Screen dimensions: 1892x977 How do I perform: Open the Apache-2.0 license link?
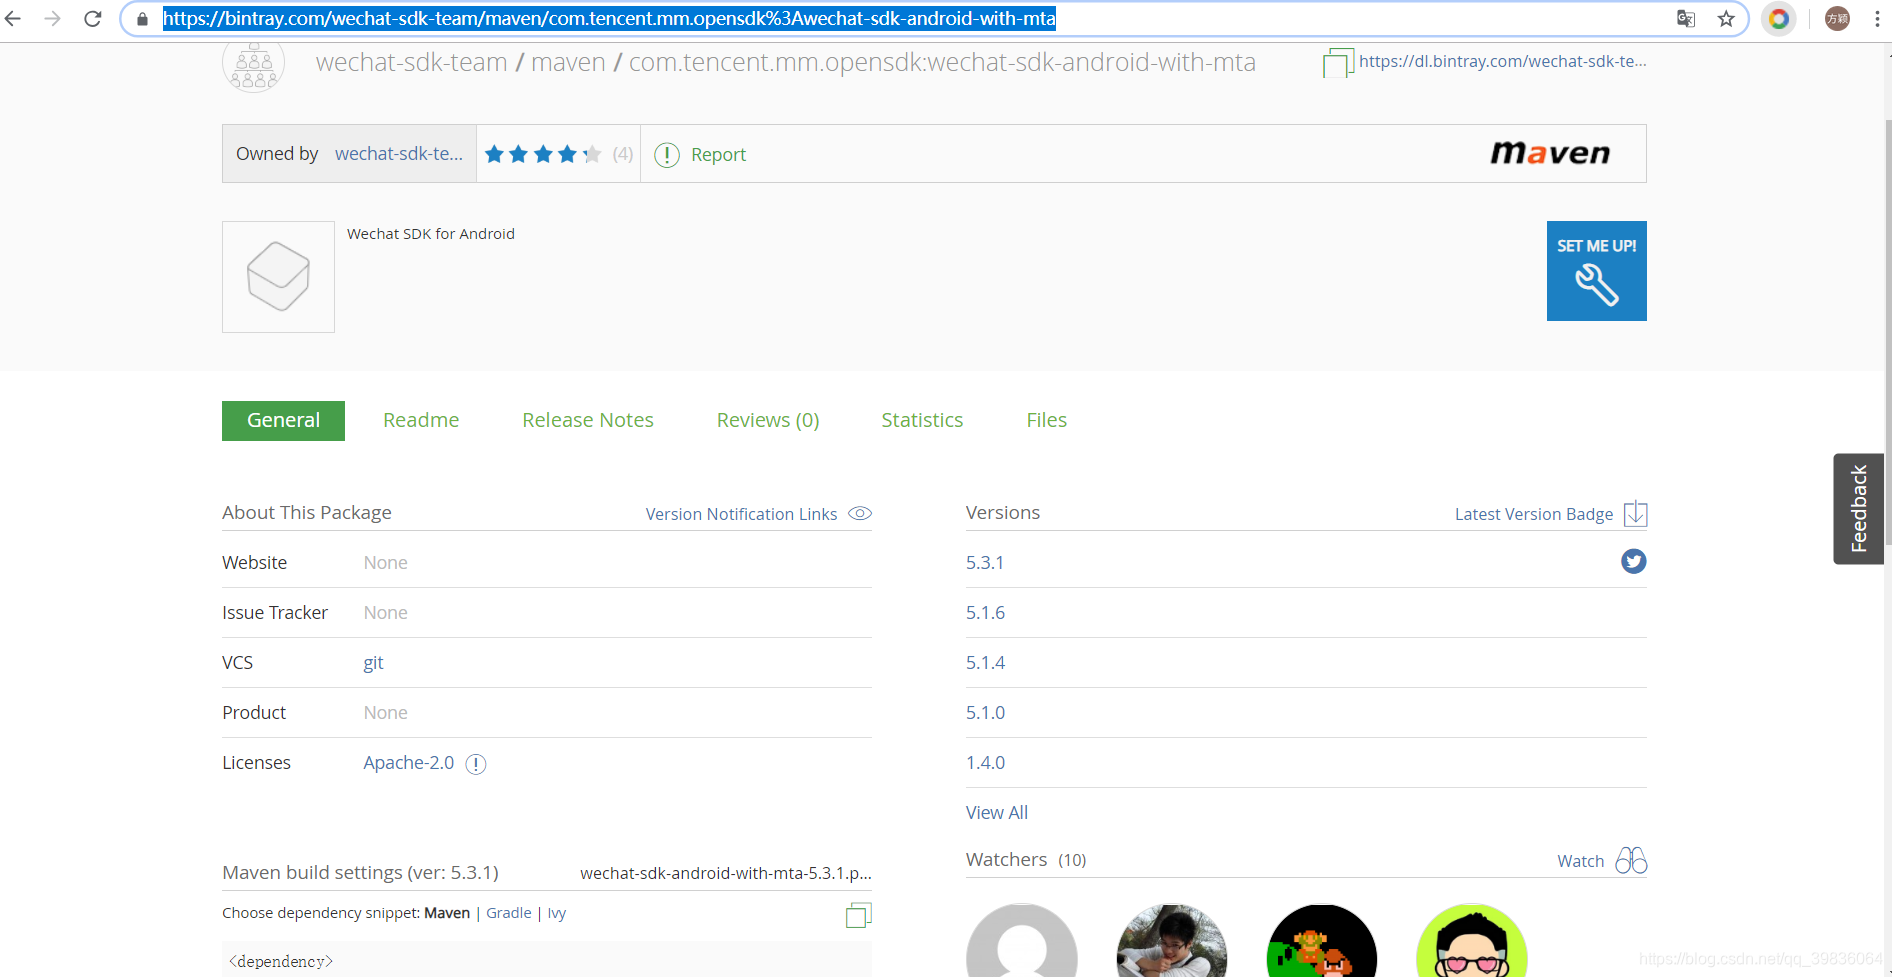[408, 763]
